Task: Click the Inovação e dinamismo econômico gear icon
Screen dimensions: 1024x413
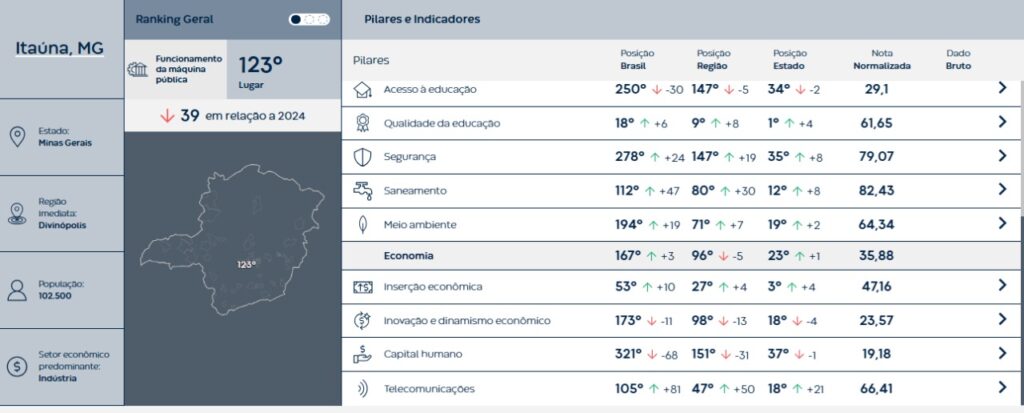Action: (x=361, y=321)
